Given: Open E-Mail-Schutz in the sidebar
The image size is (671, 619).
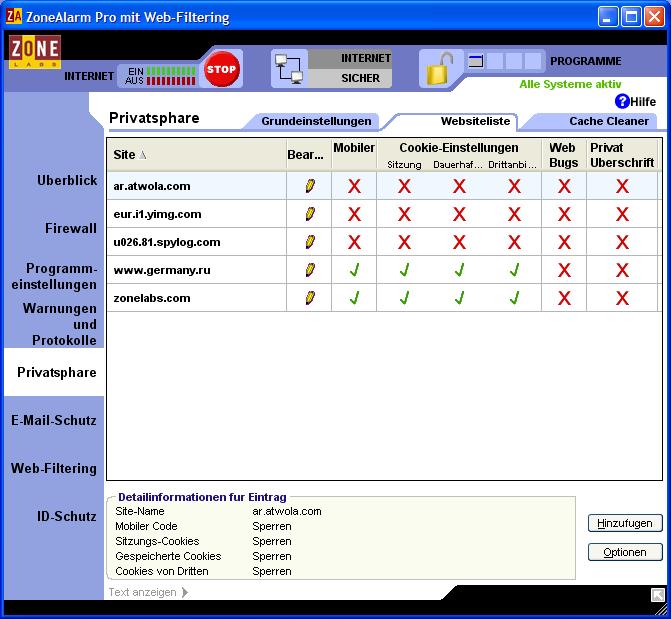Looking at the screenshot, I should click(x=54, y=420).
